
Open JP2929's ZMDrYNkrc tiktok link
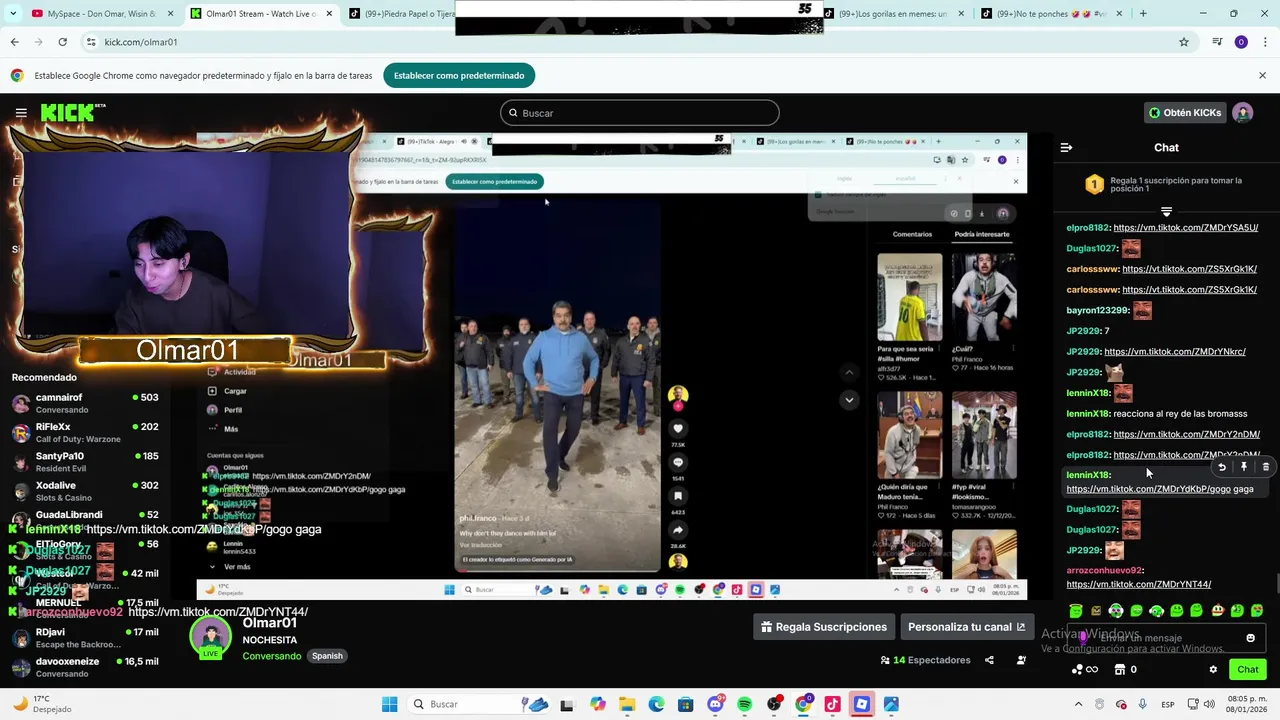click(x=1174, y=351)
